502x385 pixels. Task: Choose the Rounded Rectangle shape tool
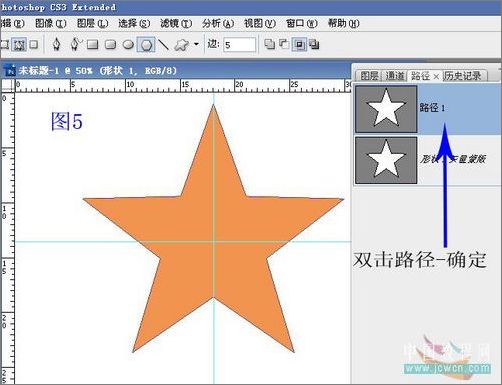click(111, 45)
